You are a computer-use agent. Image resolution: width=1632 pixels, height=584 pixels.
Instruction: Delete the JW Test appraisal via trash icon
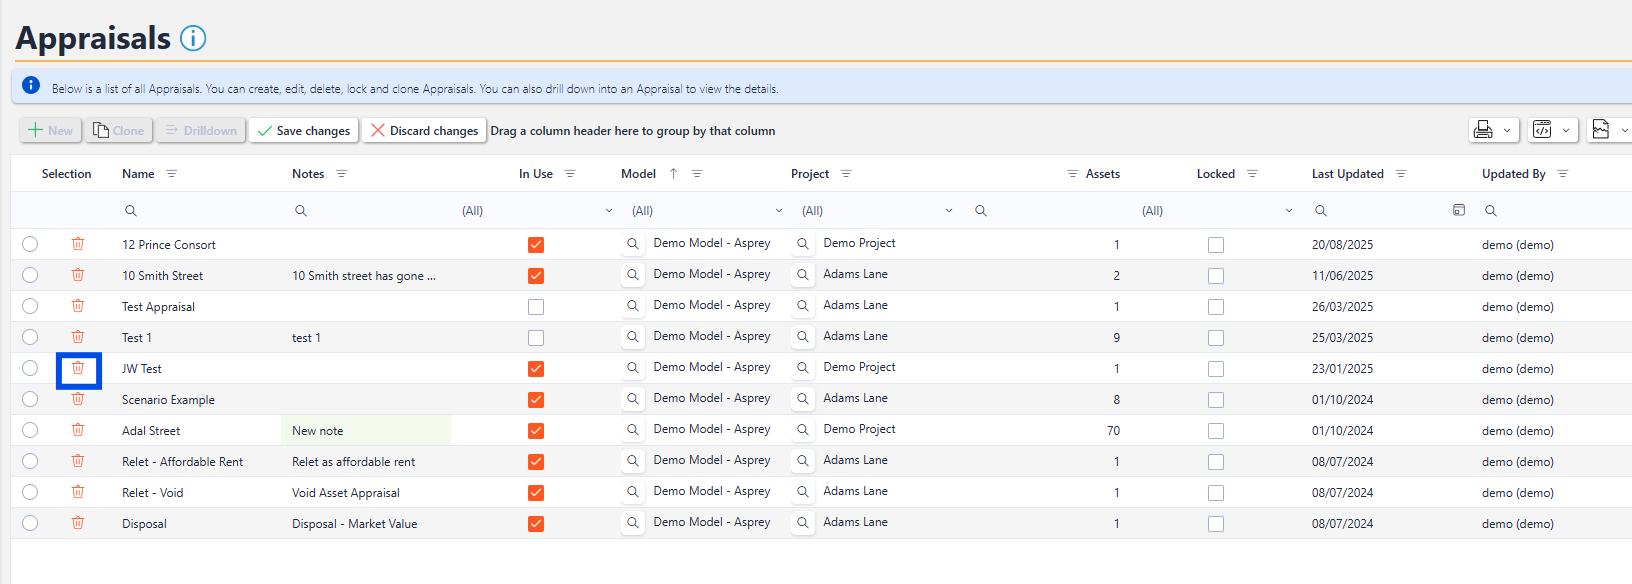pos(78,368)
